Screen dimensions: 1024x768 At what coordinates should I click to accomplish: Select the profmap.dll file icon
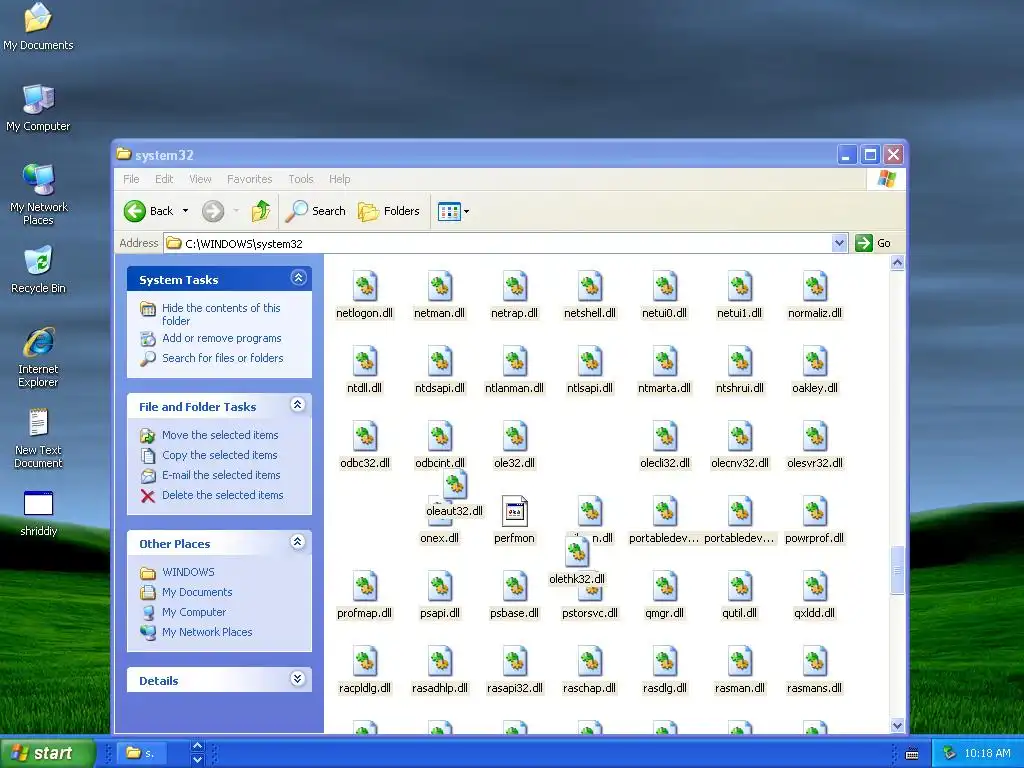(x=364, y=588)
